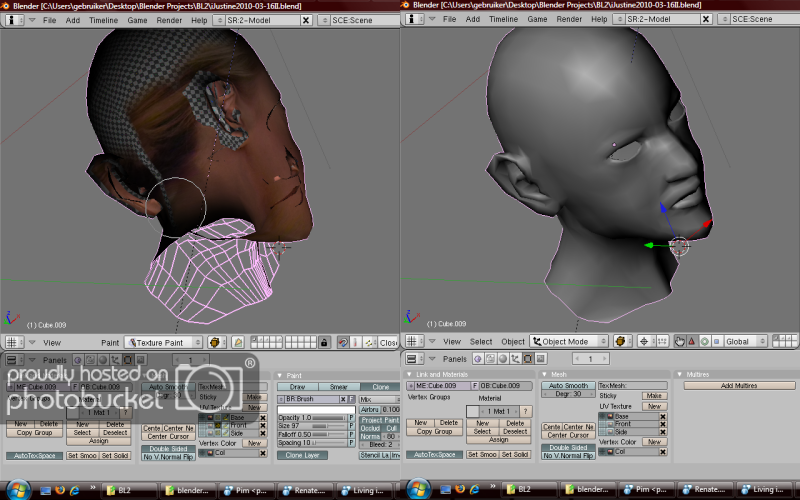Open Select menu in right 3D view header

coord(481,341)
